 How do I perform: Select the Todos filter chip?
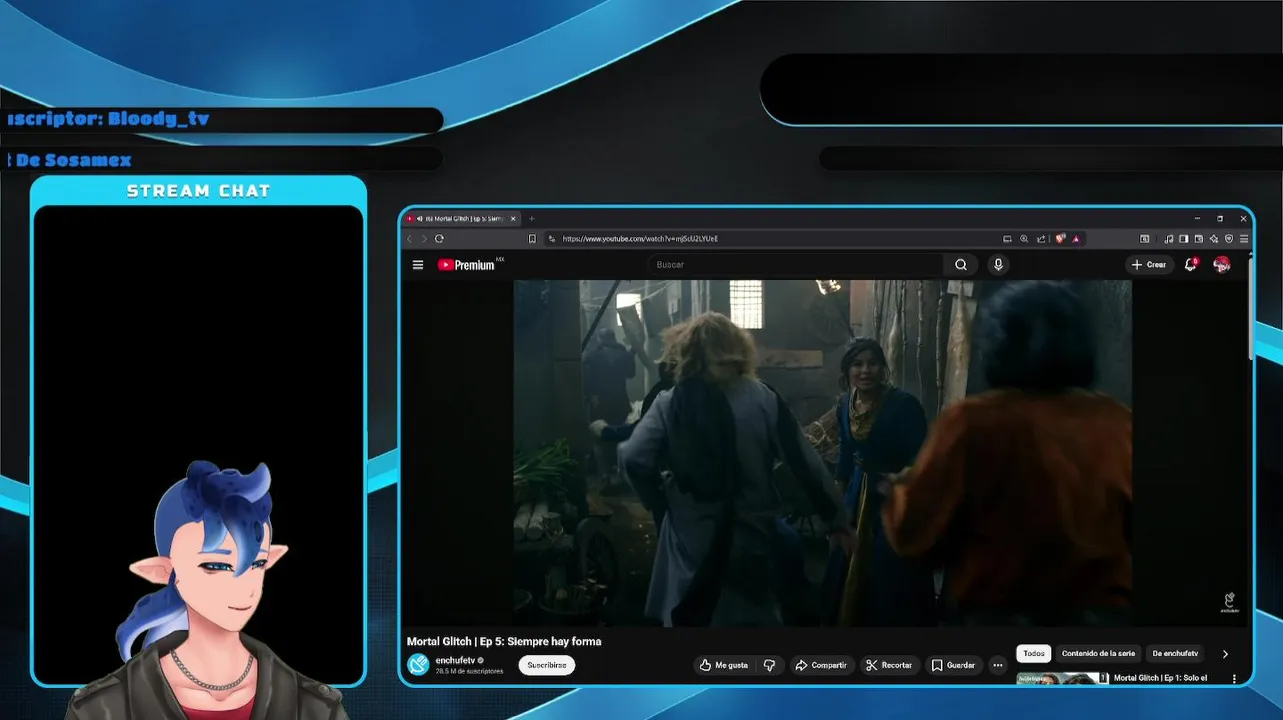click(x=1034, y=654)
